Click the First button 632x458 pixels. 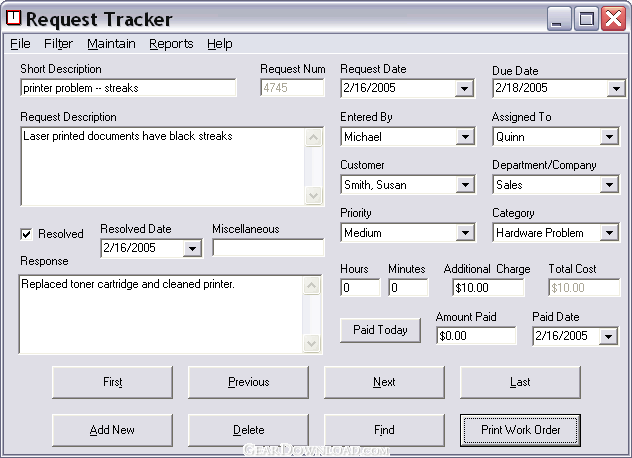(x=112, y=382)
